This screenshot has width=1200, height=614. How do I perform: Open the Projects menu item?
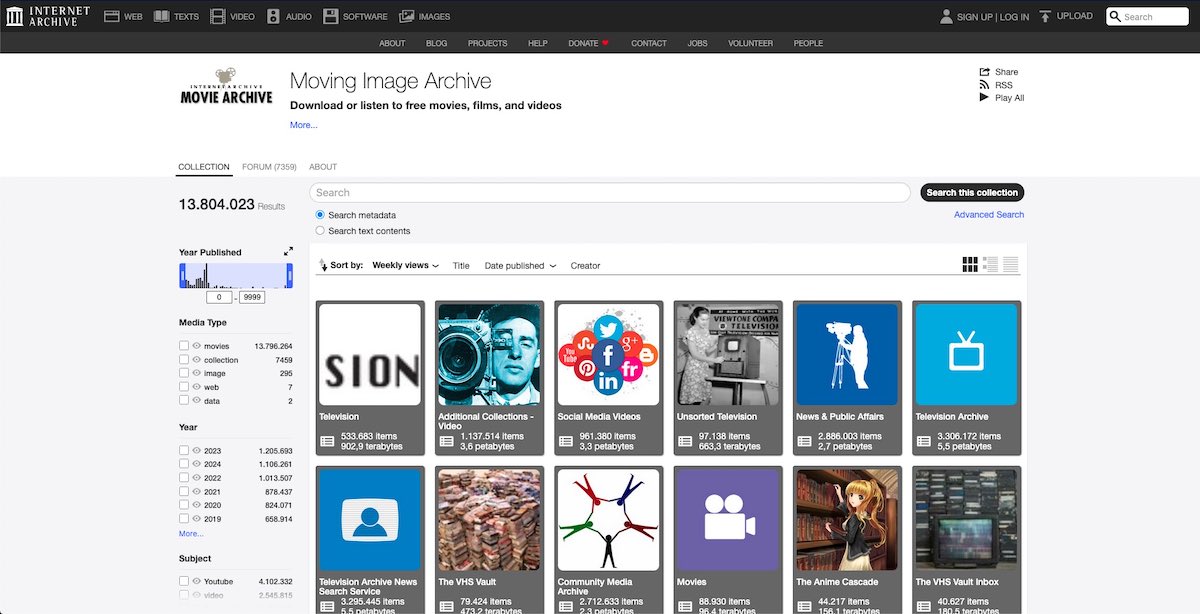tap(488, 43)
